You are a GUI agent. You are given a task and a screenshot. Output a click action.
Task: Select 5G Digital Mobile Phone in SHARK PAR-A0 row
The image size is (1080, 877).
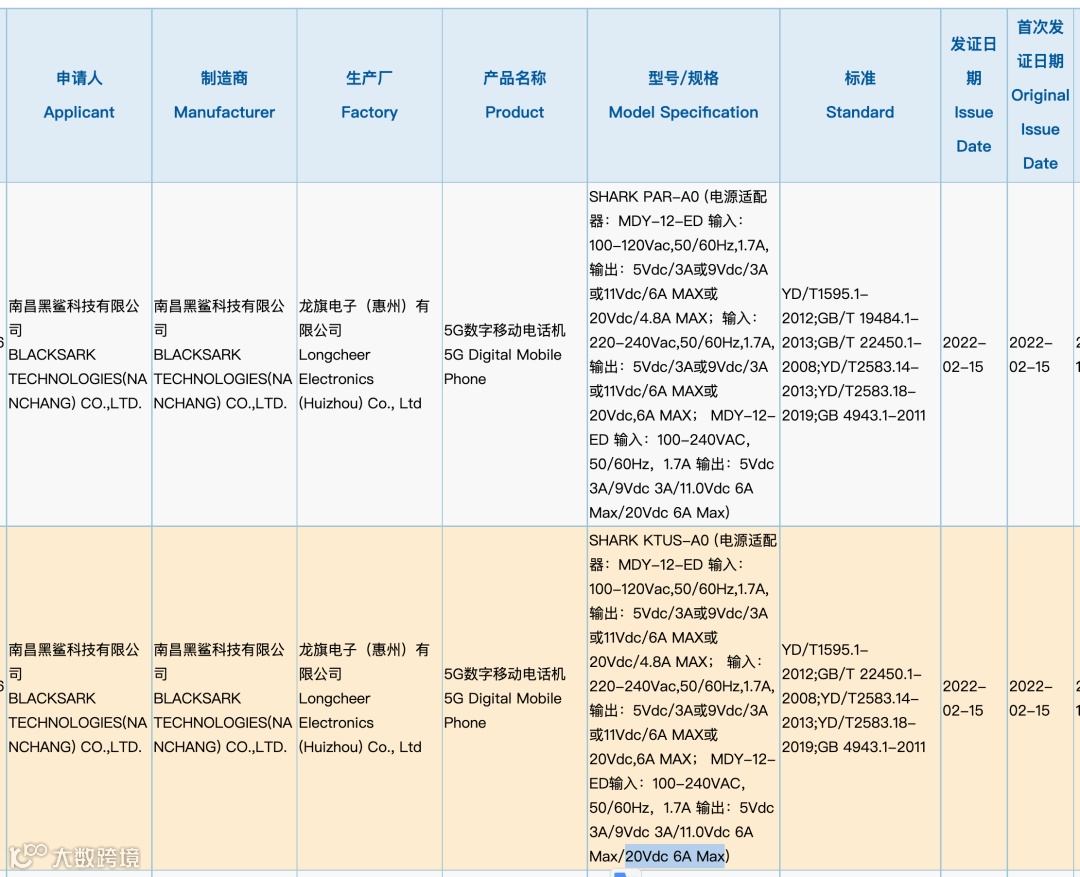point(515,354)
